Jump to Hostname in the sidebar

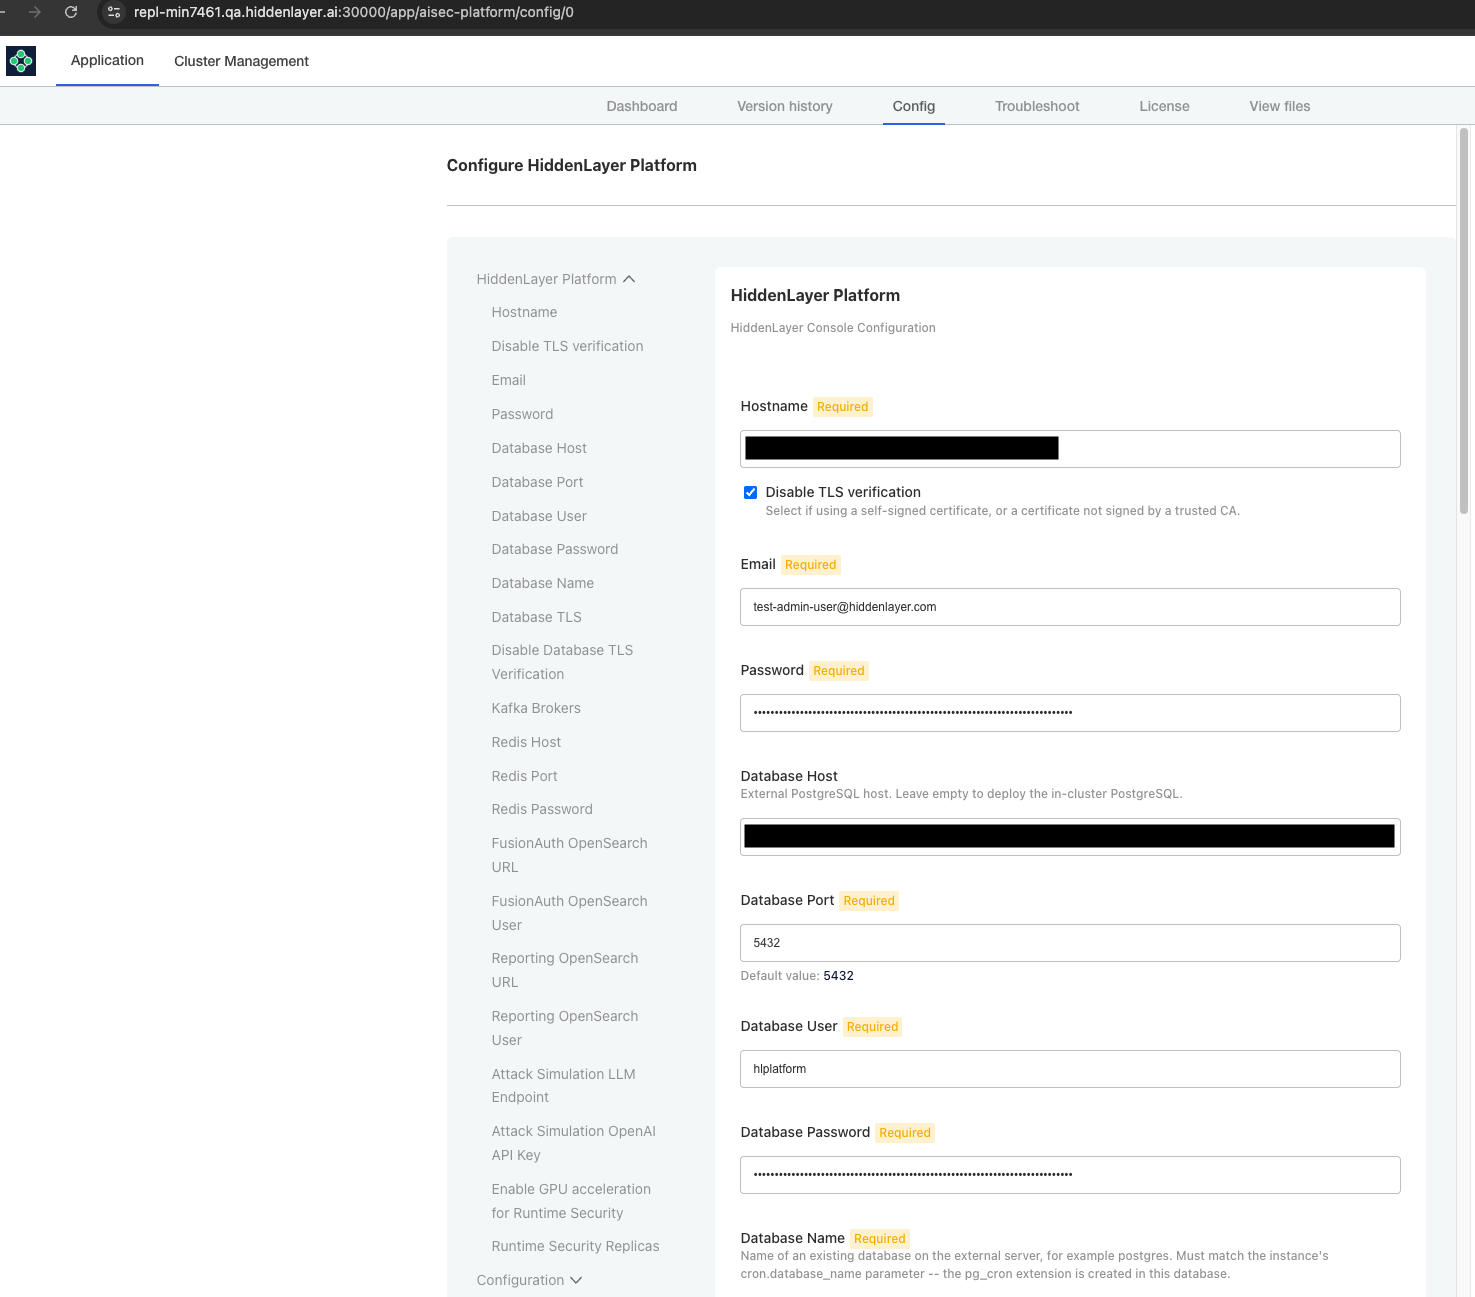(x=524, y=312)
